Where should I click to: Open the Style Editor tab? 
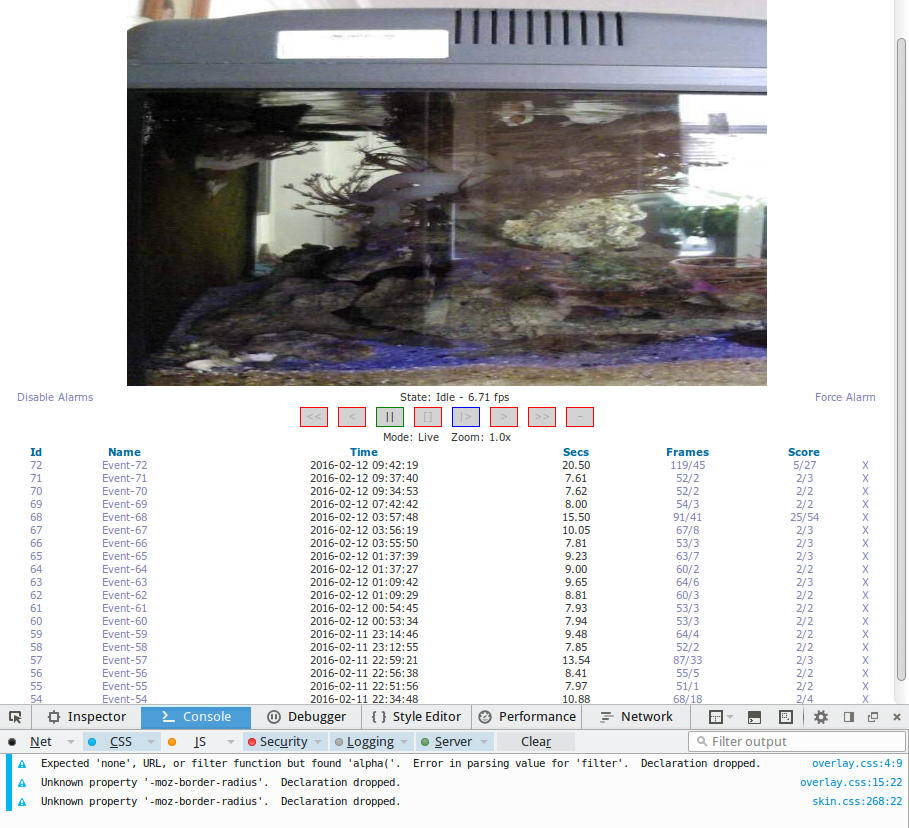(x=417, y=717)
